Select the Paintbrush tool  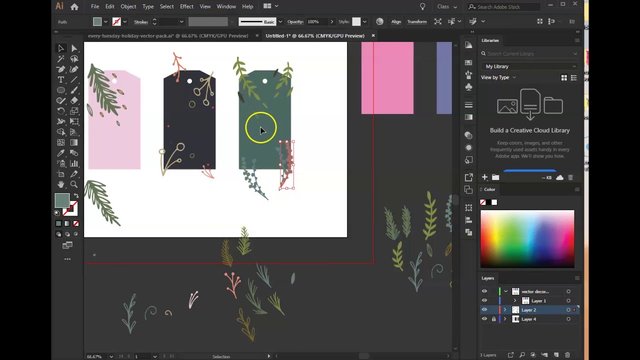point(74,90)
